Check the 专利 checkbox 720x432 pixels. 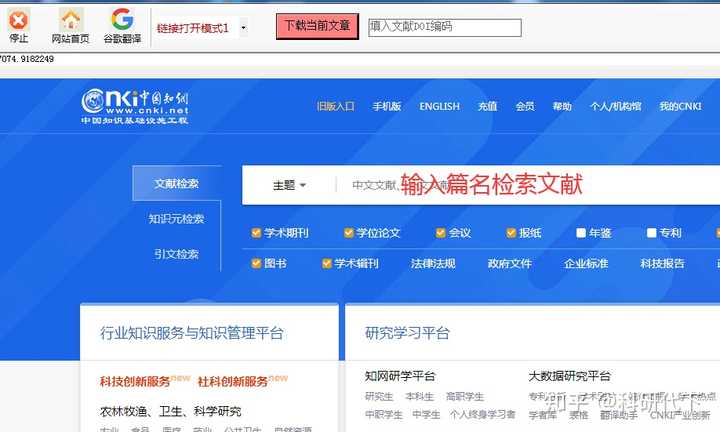coord(651,233)
